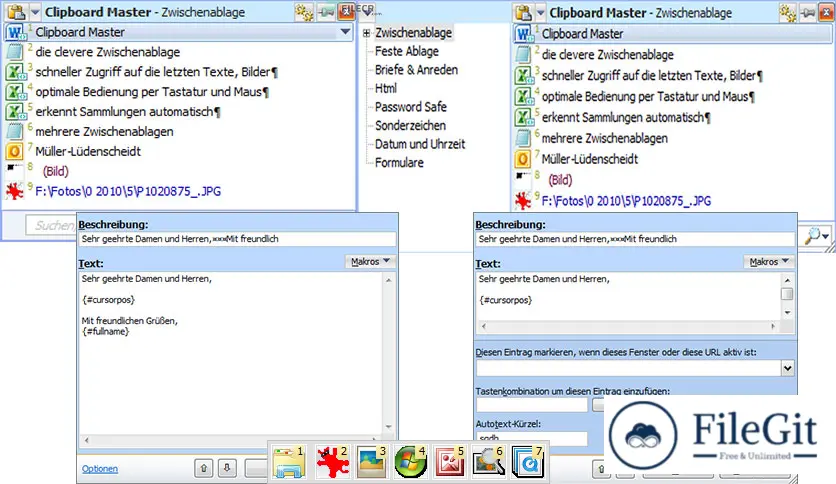
Task: Select 'Password Safe' in the tree
Action: click(x=411, y=107)
